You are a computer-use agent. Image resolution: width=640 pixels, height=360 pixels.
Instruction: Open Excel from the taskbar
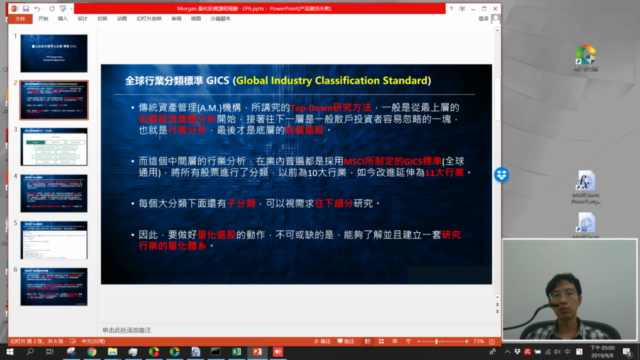click(236, 352)
